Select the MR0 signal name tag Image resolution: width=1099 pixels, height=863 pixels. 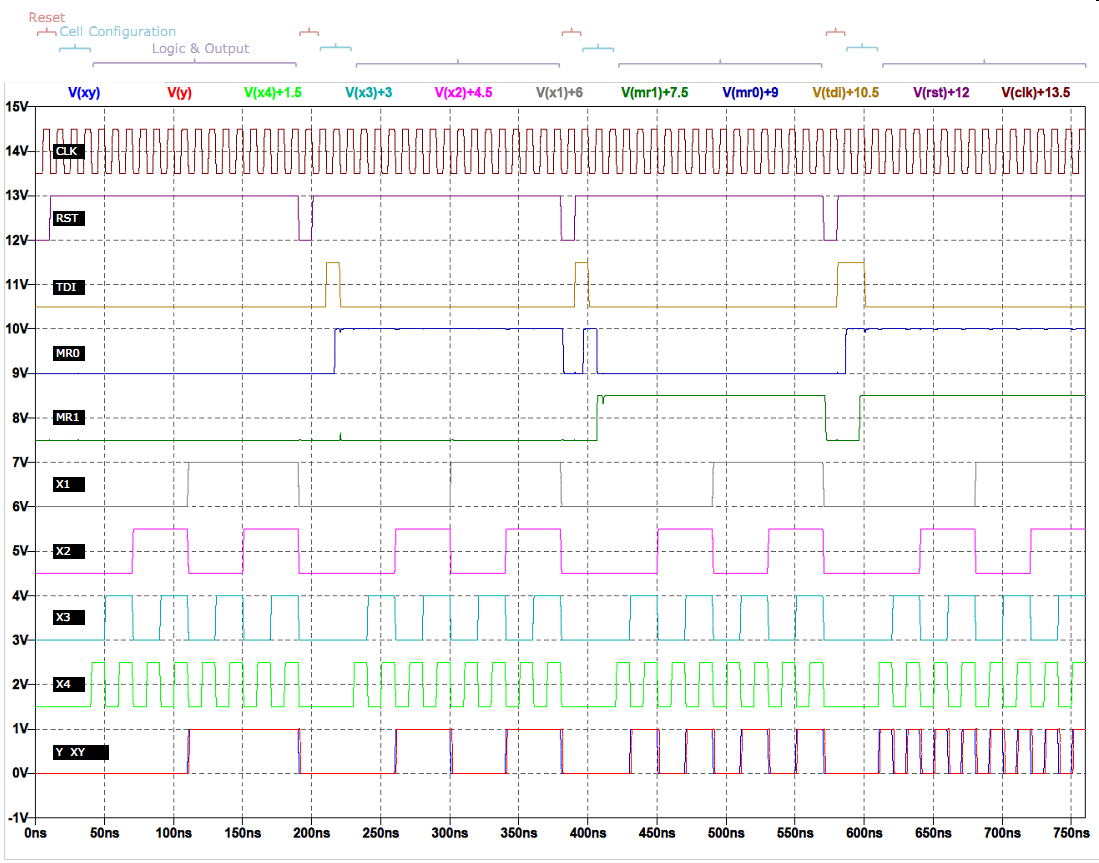coord(68,353)
